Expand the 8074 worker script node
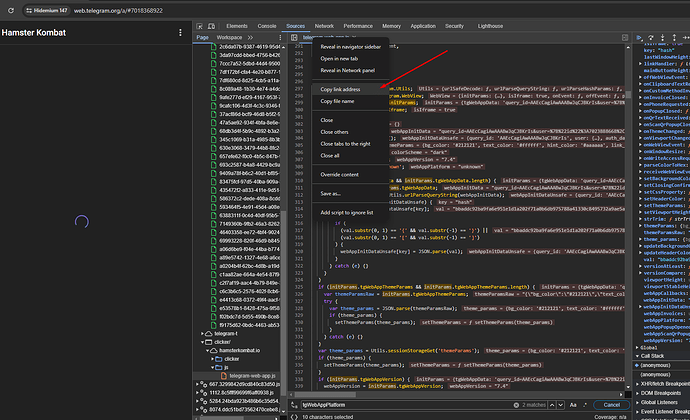 (197, 409)
